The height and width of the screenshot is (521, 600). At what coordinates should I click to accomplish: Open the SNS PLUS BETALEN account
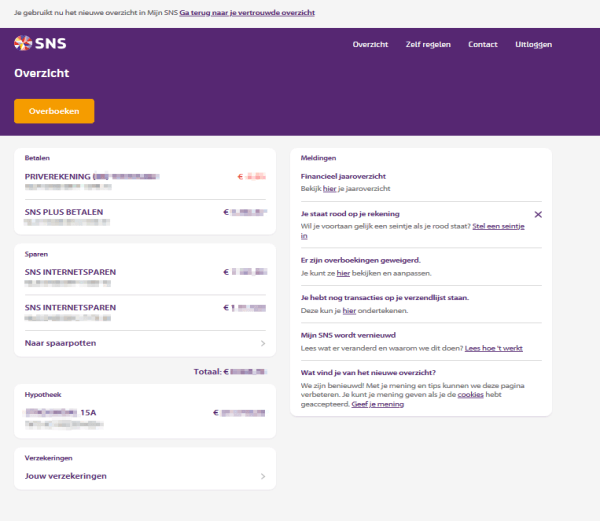tap(145, 217)
